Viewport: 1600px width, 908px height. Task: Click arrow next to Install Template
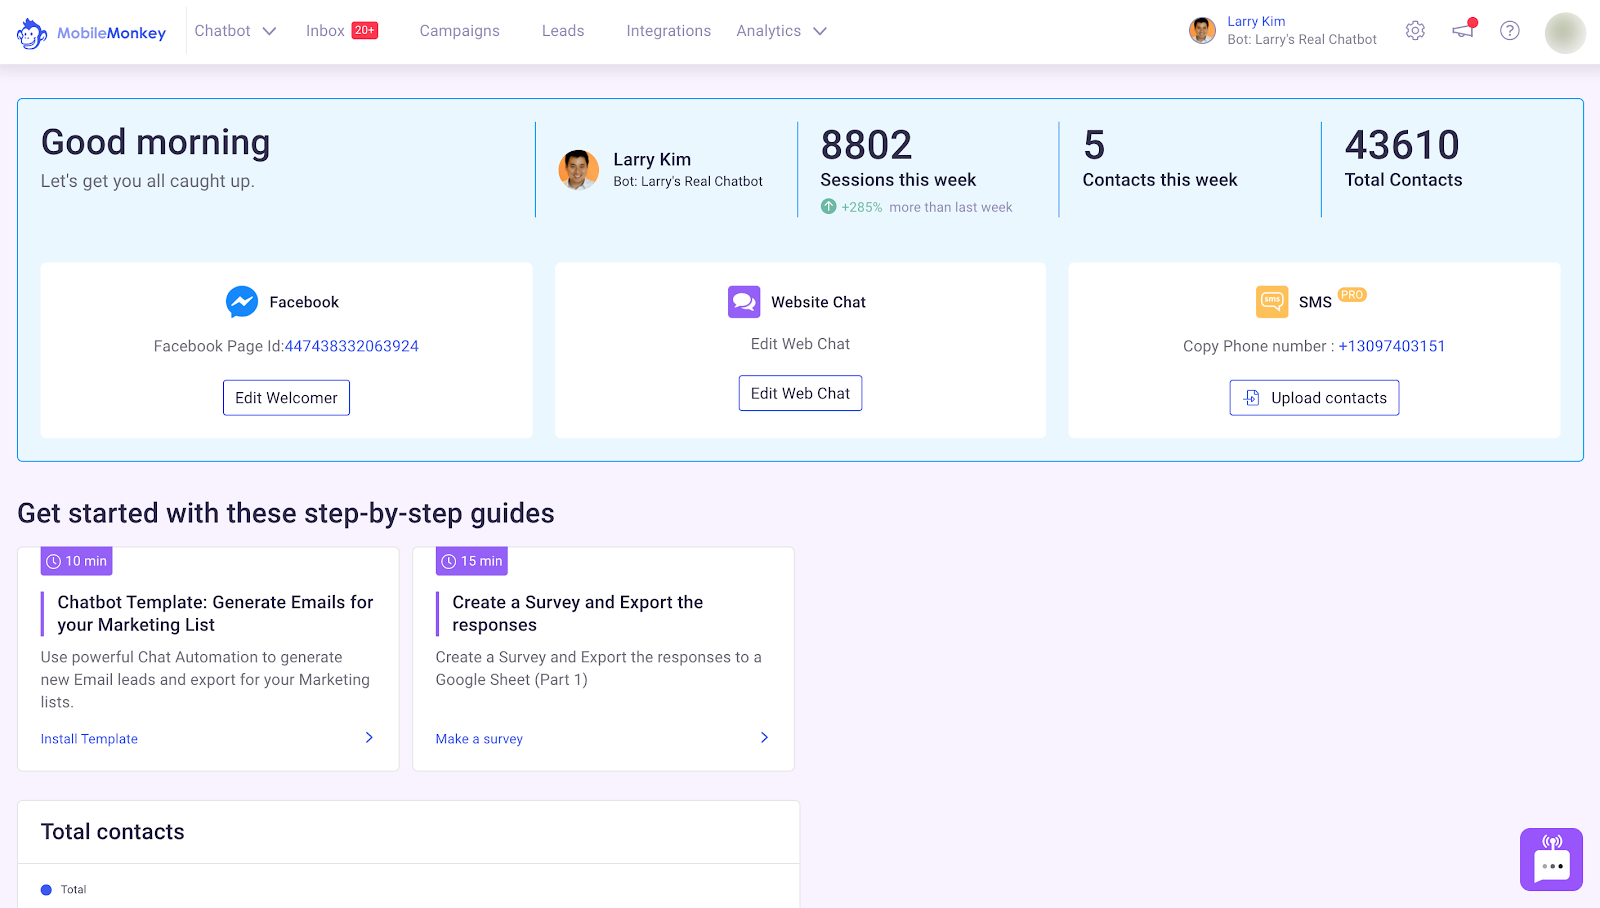369,738
